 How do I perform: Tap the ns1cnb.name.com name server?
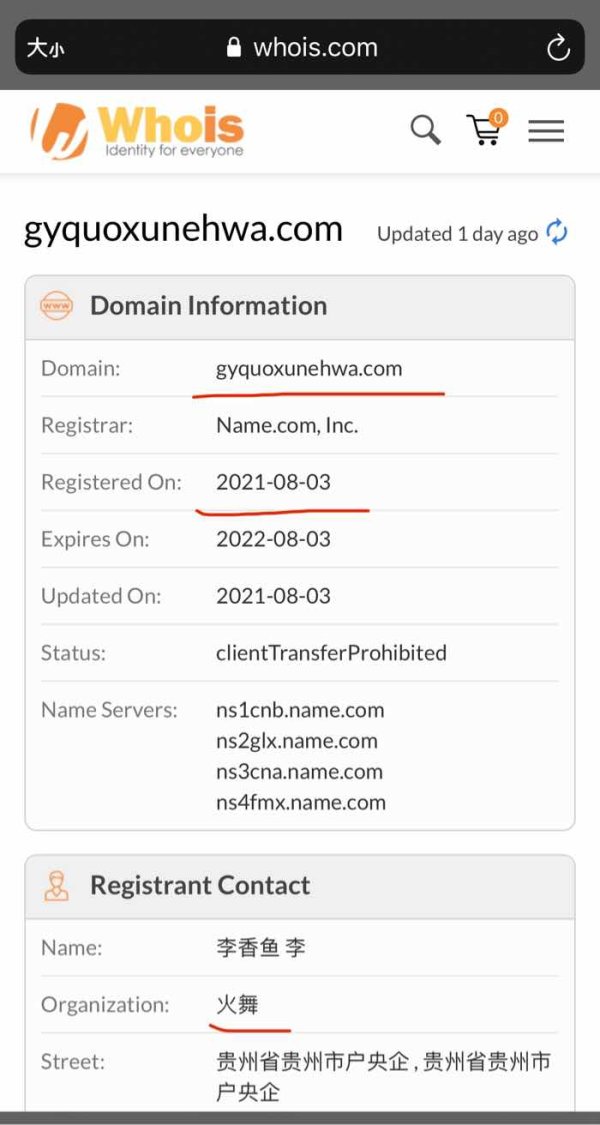[300, 710]
